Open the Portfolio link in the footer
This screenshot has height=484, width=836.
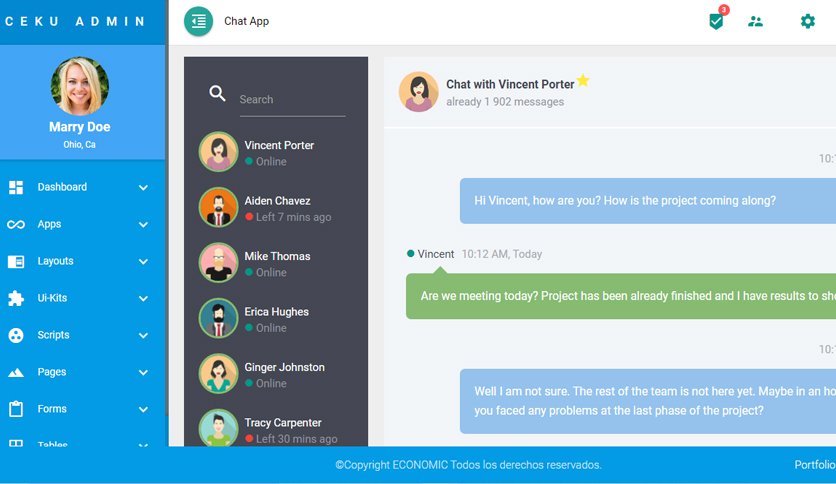[x=815, y=465]
